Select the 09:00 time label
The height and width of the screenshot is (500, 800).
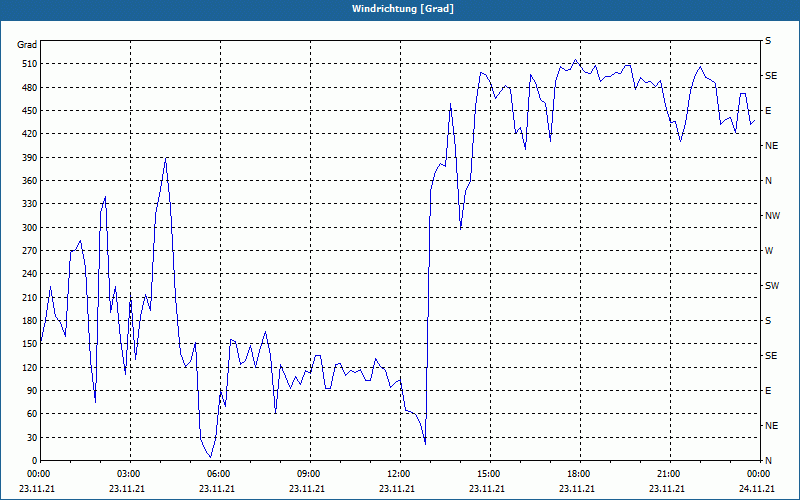(307, 474)
